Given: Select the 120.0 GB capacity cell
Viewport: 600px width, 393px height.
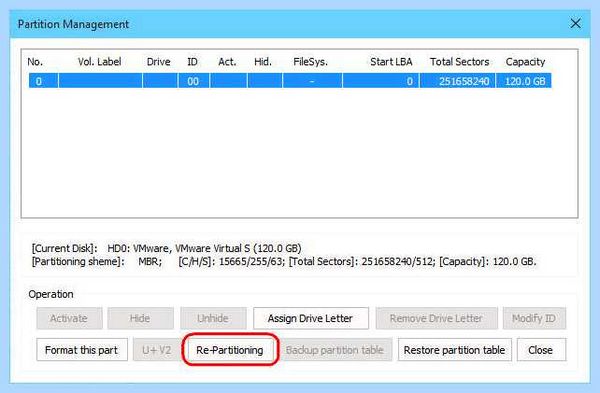Looking at the screenshot, I should coord(524,81).
